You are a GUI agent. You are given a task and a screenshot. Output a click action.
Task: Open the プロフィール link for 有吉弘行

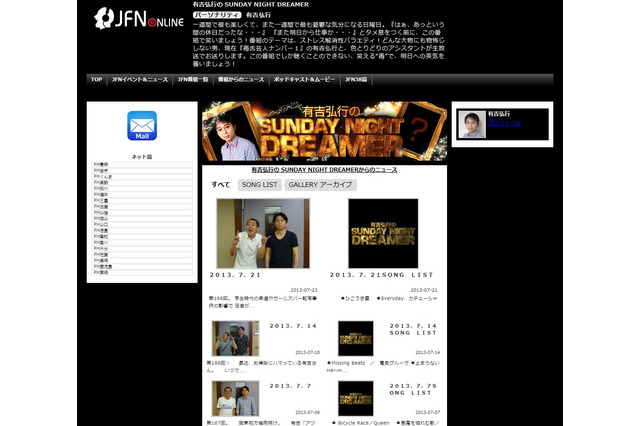tap(504, 123)
